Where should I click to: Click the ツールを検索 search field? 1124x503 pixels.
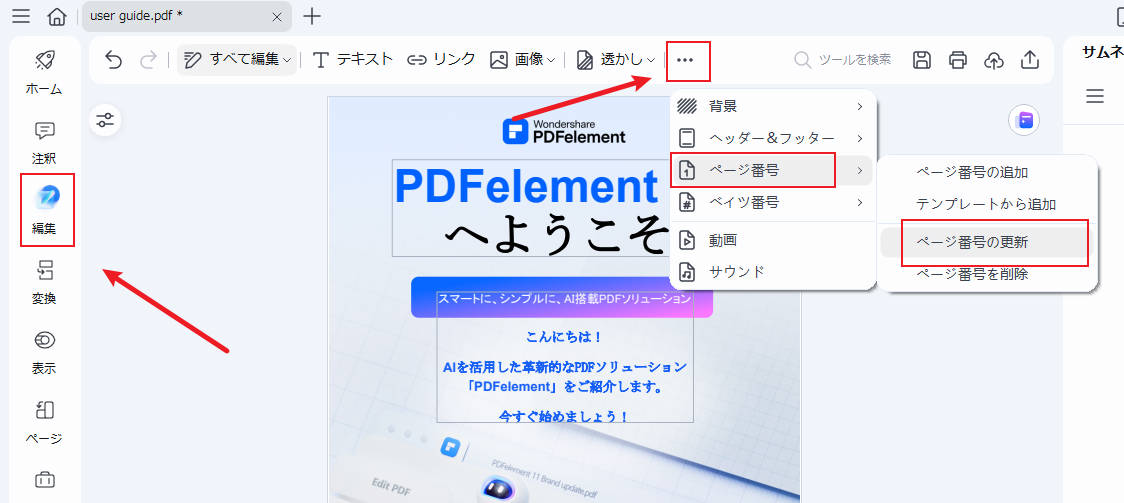point(844,59)
